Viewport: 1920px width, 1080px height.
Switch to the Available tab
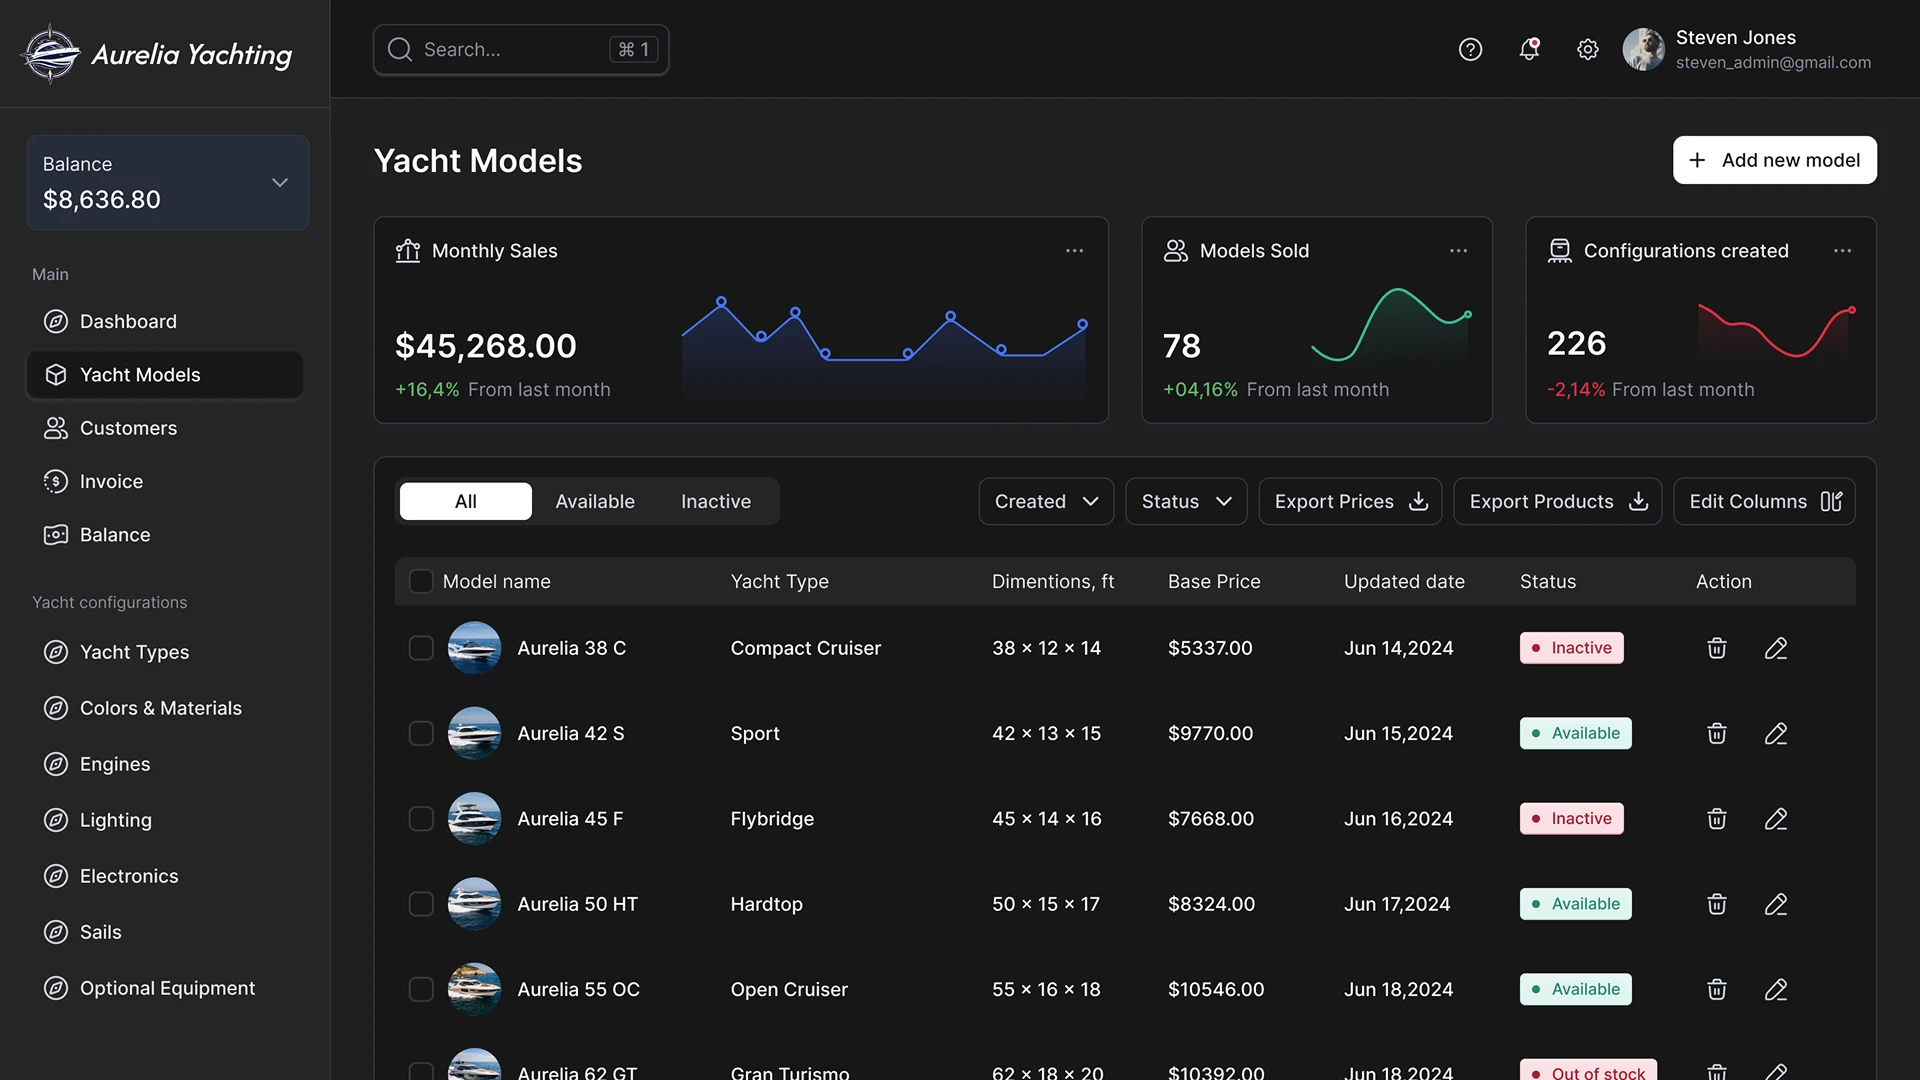click(595, 501)
